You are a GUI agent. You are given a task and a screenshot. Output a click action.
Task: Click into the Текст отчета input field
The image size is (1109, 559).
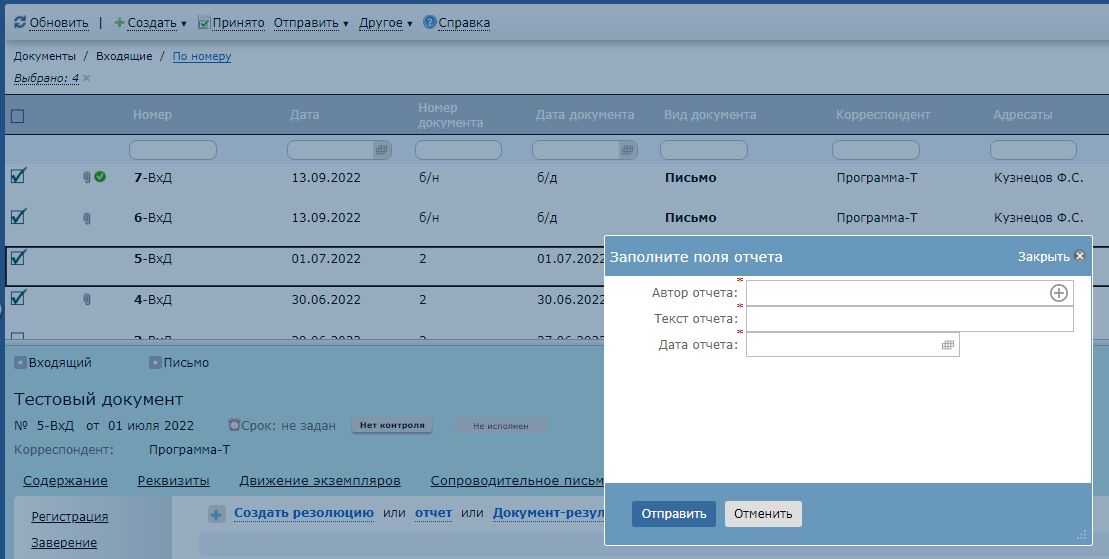point(910,319)
